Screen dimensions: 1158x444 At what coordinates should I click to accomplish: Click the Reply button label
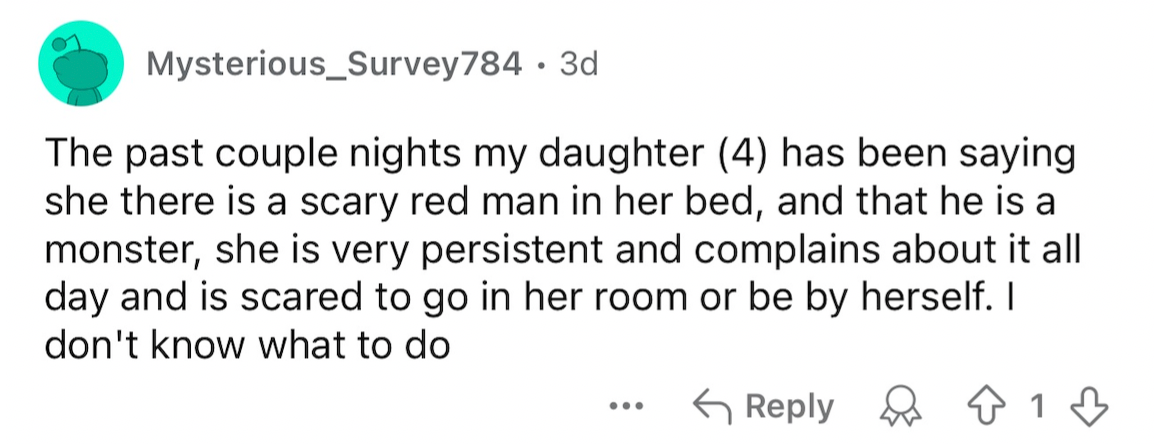click(x=789, y=407)
